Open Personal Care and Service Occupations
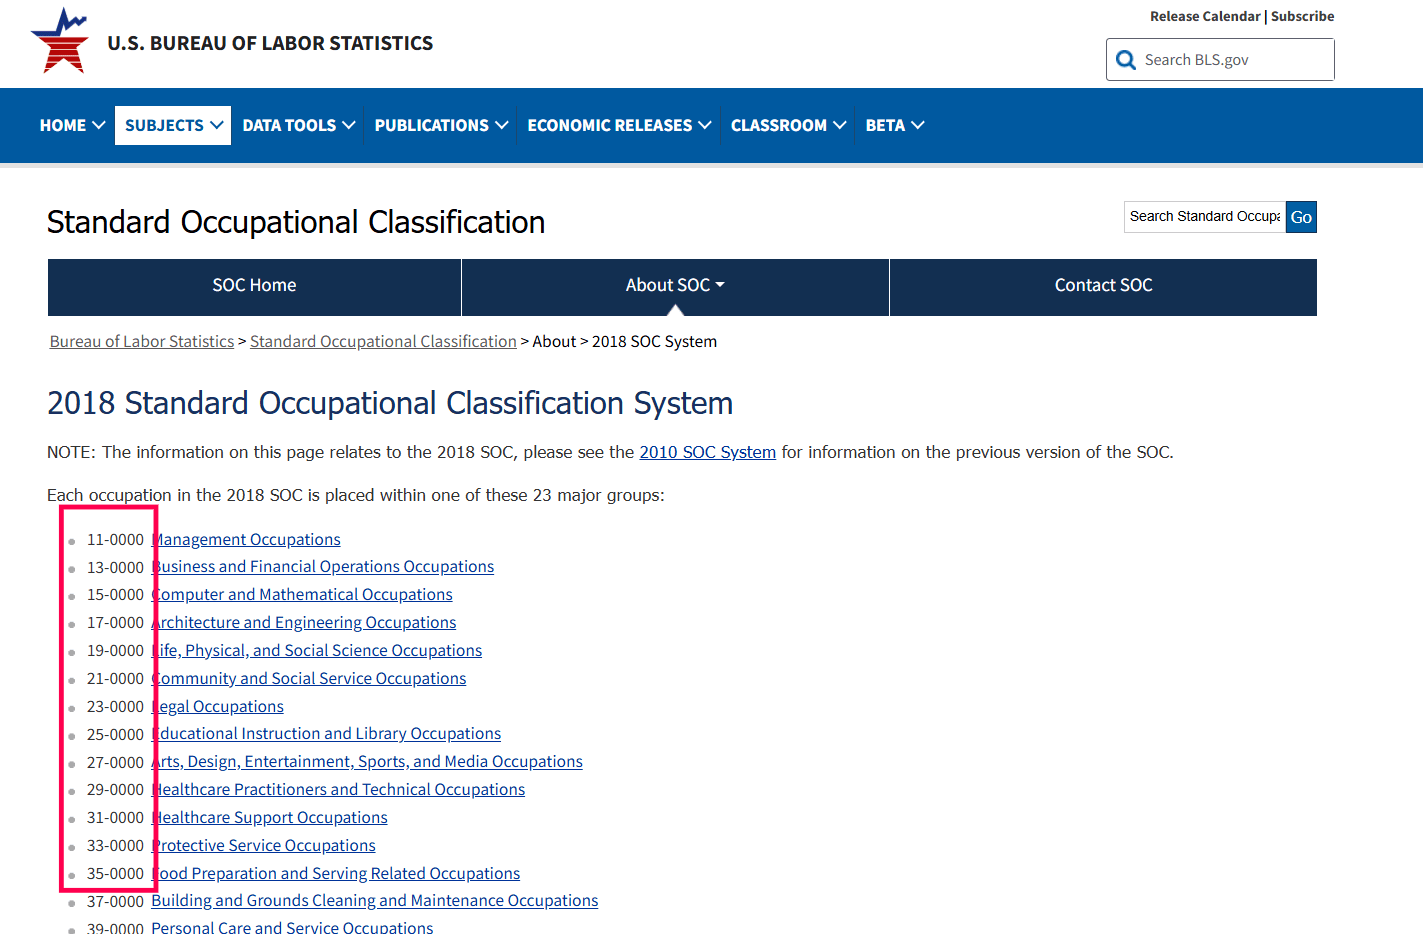Viewport: 1423px width, 934px height. 292,927
